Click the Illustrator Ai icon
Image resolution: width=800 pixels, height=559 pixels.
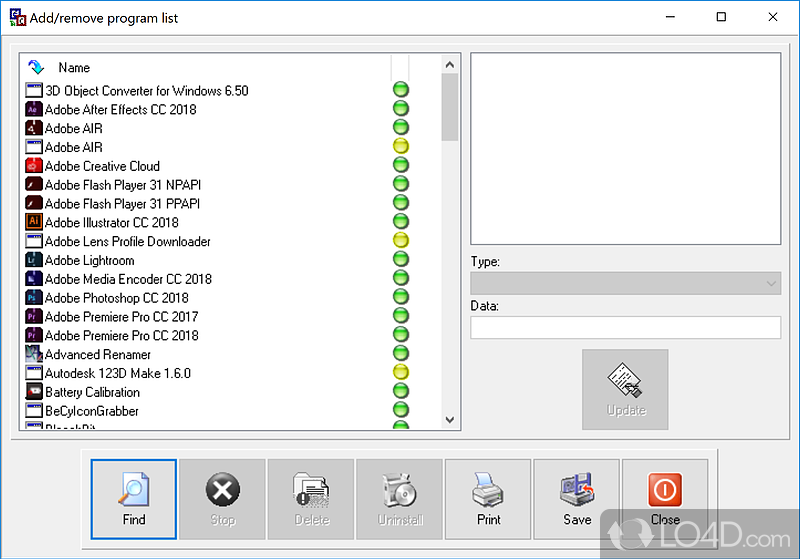(34, 222)
